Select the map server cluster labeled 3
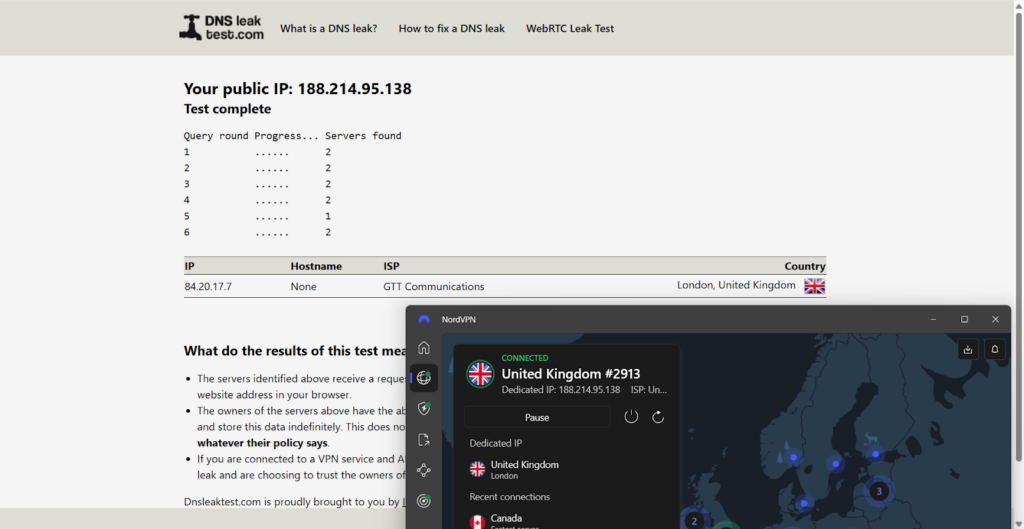The width and height of the screenshot is (1024, 529). (878, 491)
